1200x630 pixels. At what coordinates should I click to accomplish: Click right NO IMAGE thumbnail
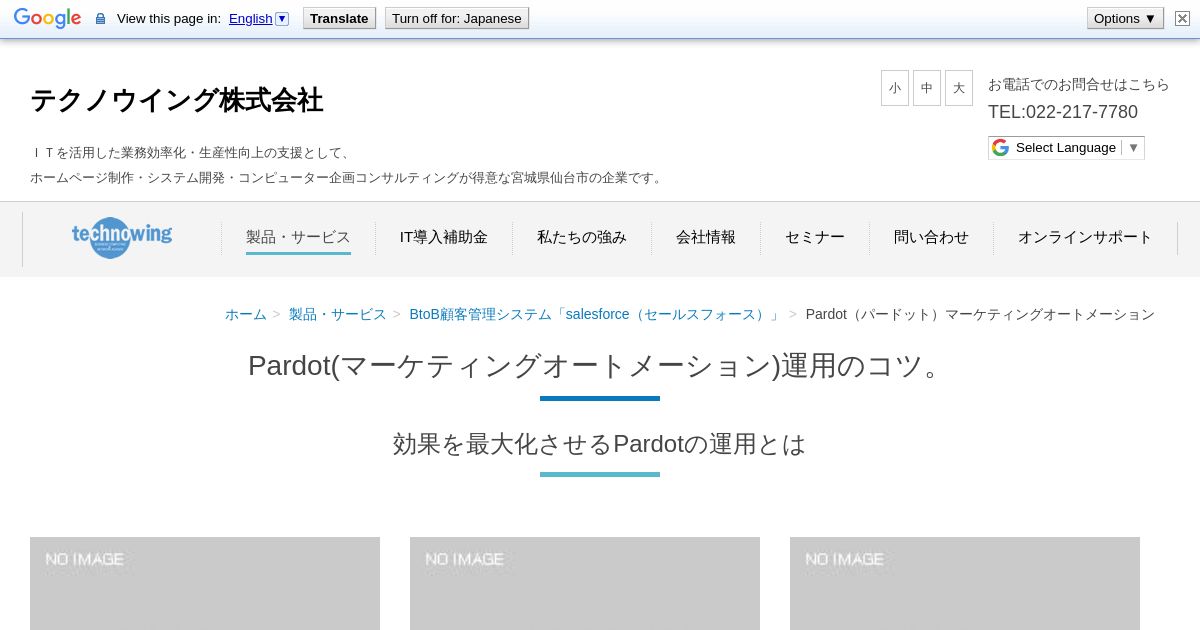pyautogui.click(x=965, y=583)
